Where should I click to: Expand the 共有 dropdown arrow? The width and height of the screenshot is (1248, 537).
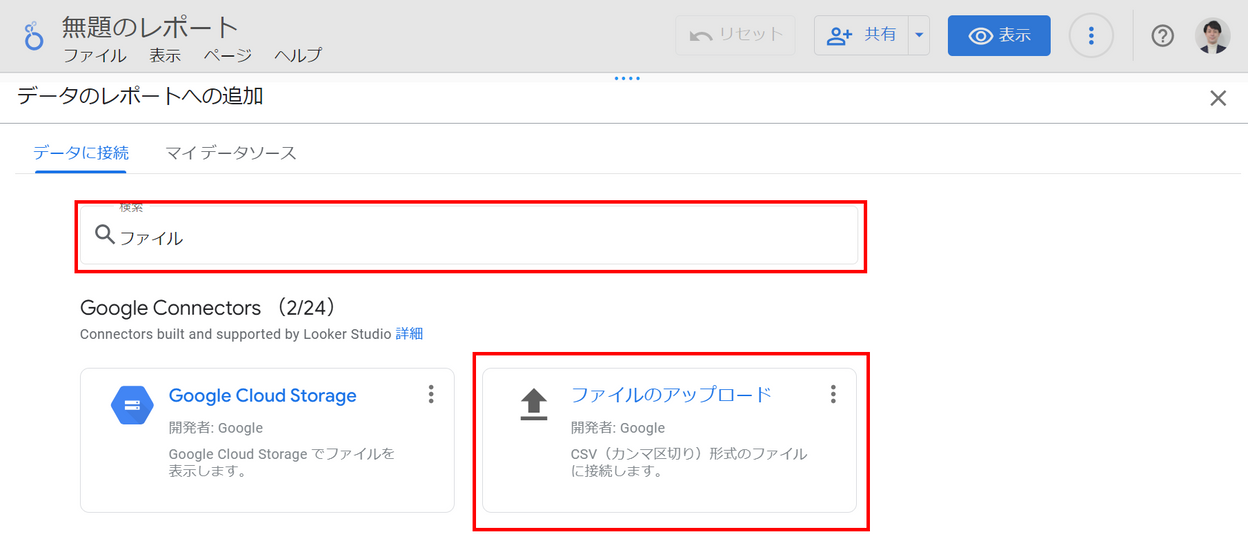pyautogui.click(x=919, y=36)
